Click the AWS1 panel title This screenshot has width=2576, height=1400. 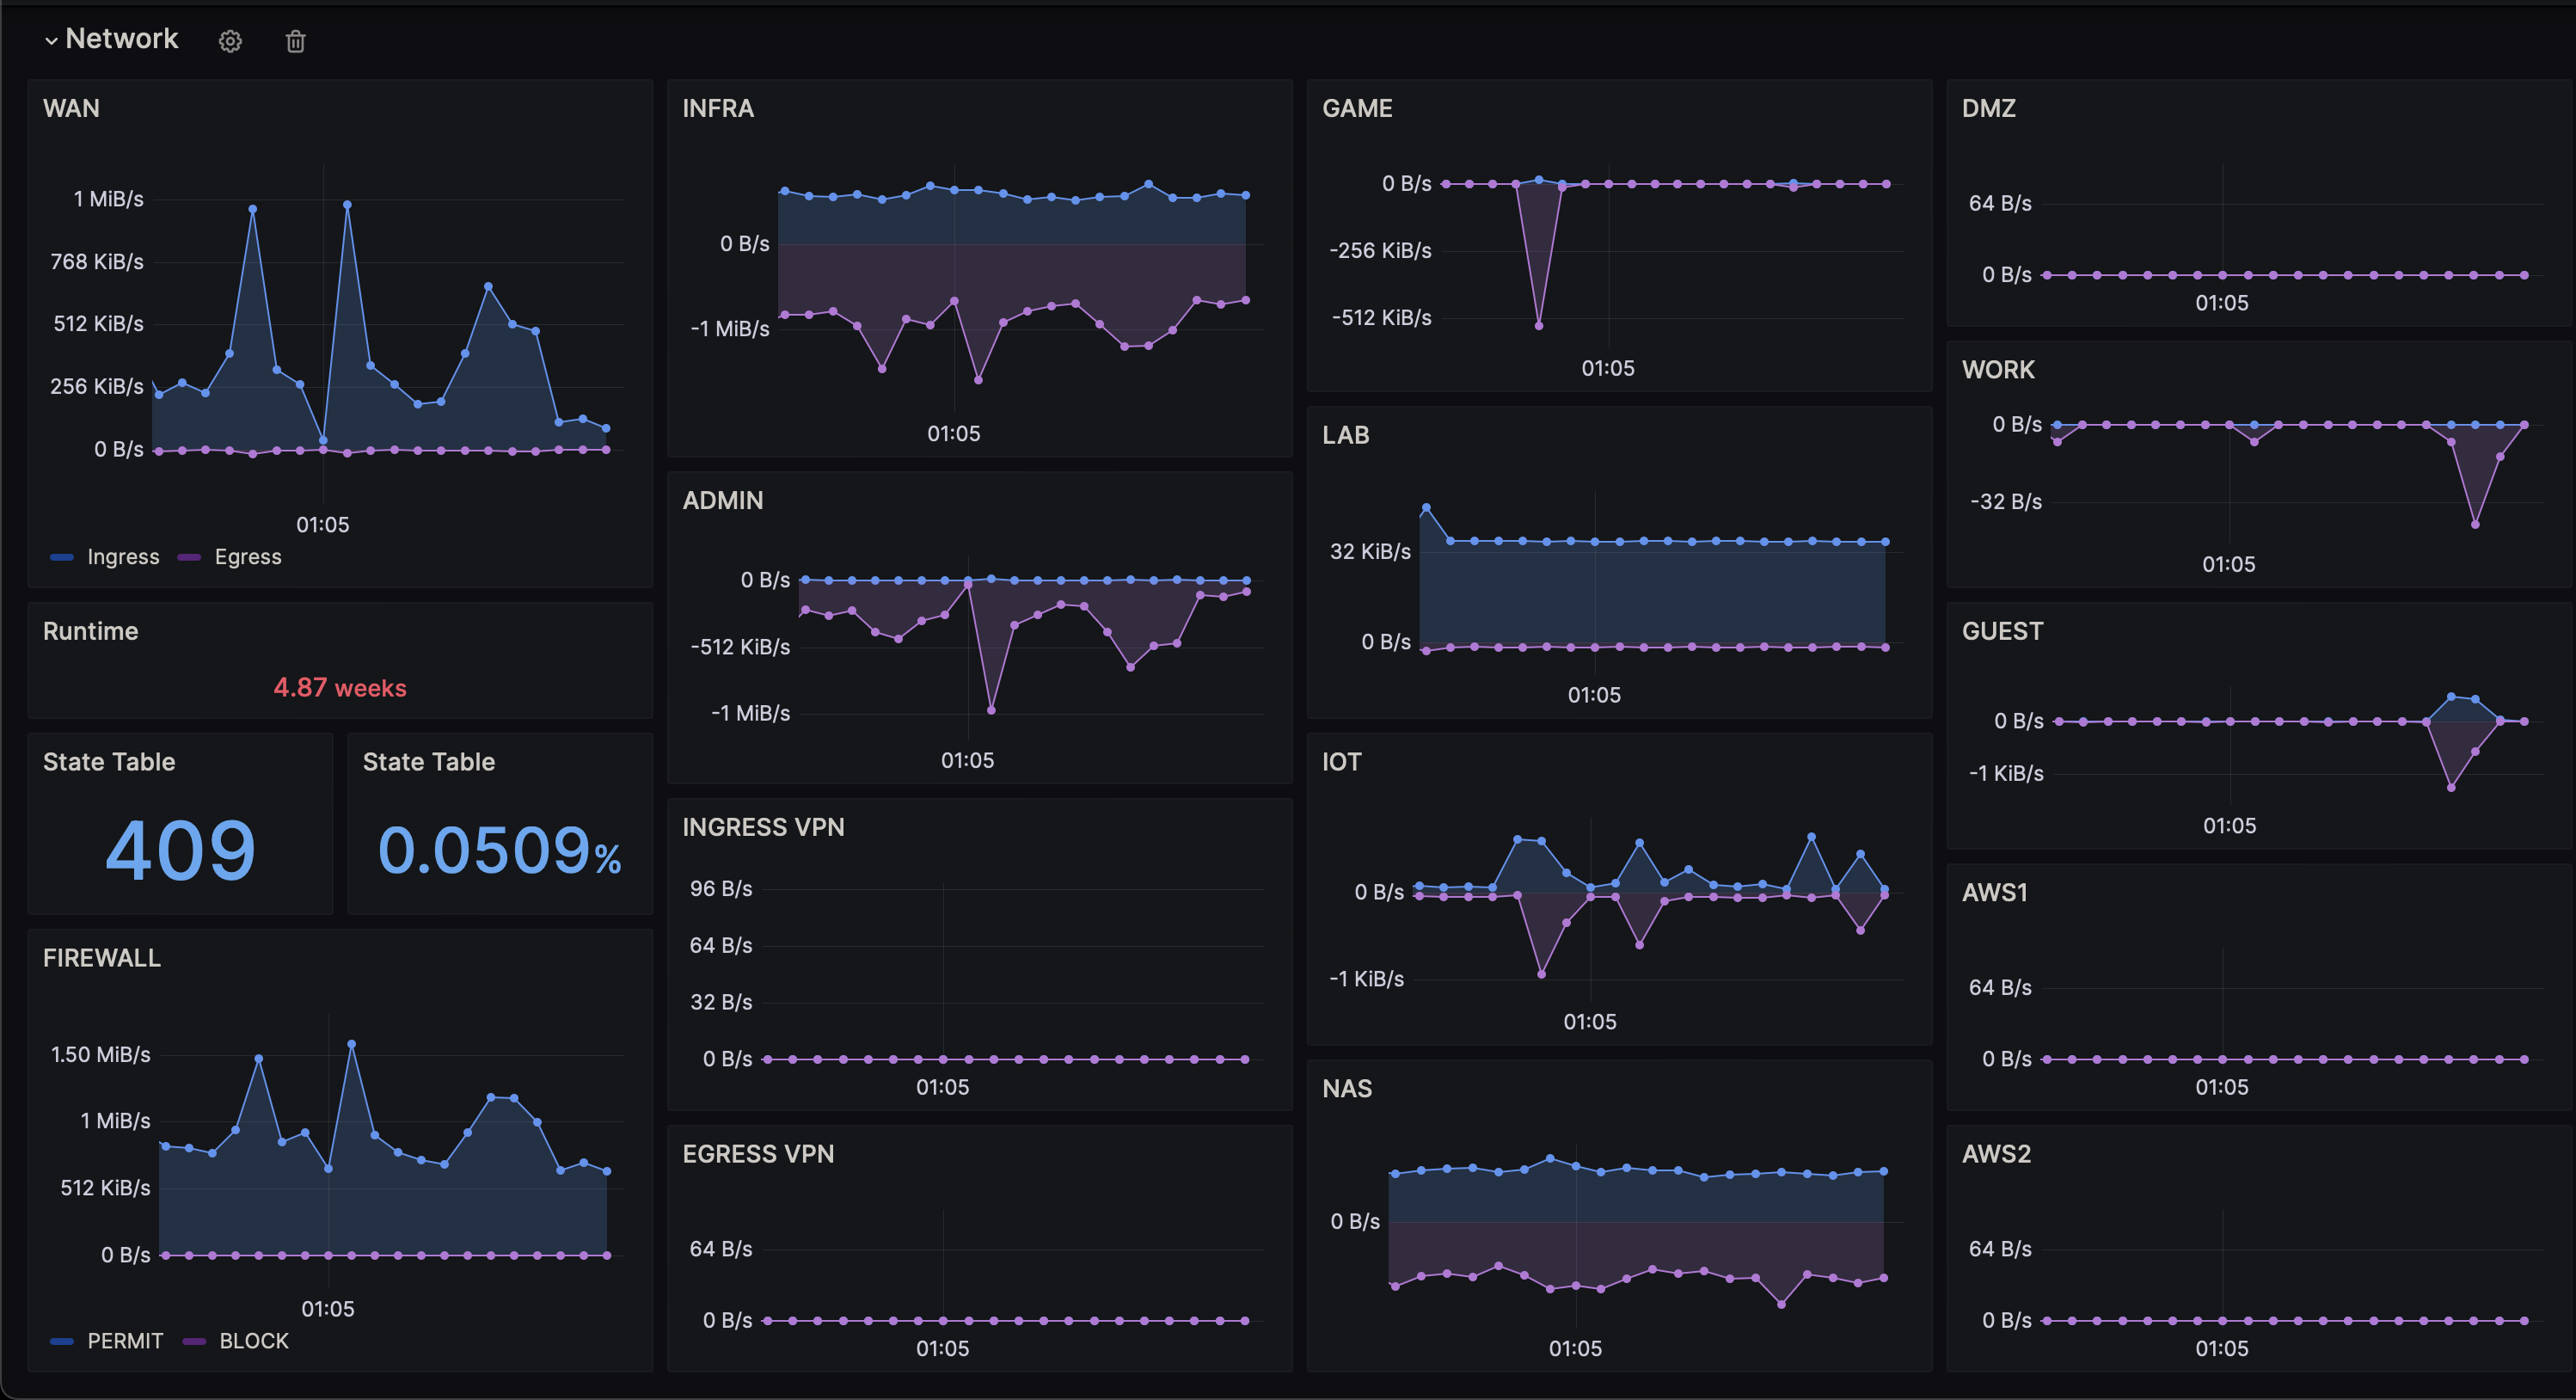coord(1994,892)
